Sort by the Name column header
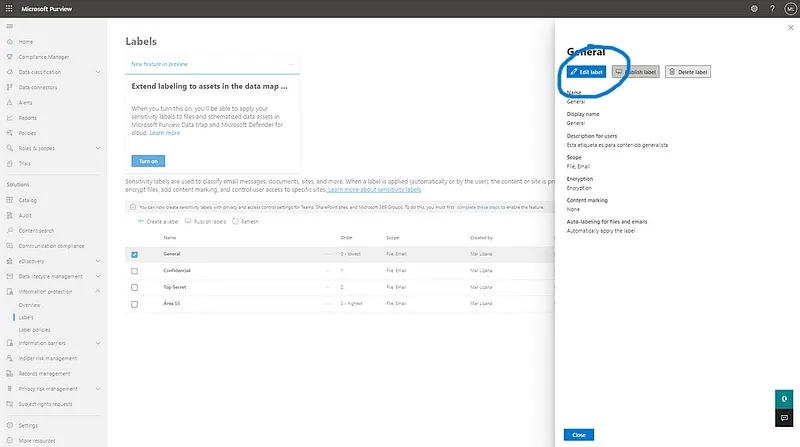 coord(169,238)
